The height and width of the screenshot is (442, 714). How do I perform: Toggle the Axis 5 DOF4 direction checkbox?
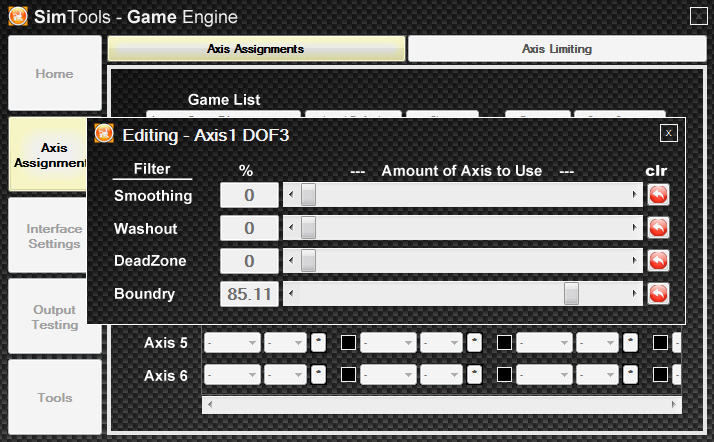pyautogui.click(x=660, y=342)
